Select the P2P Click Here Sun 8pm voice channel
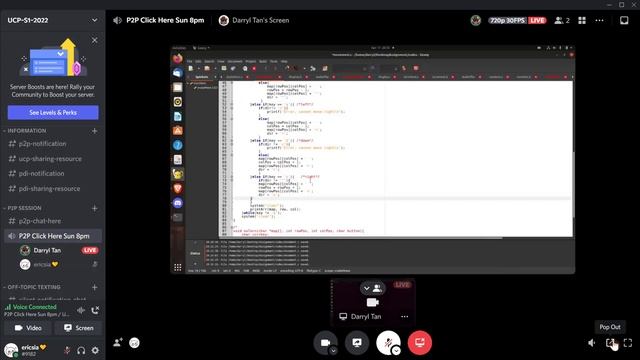The width and height of the screenshot is (640, 360). point(53,236)
